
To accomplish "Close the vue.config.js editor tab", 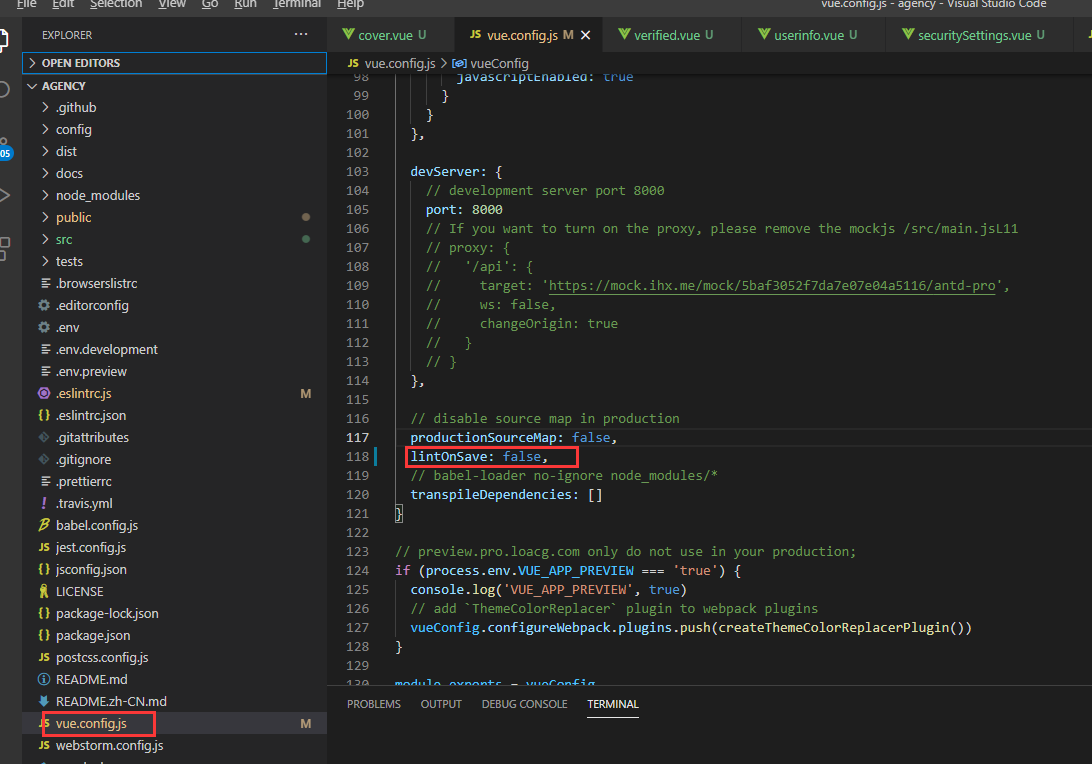I will [x=586, y=35].
